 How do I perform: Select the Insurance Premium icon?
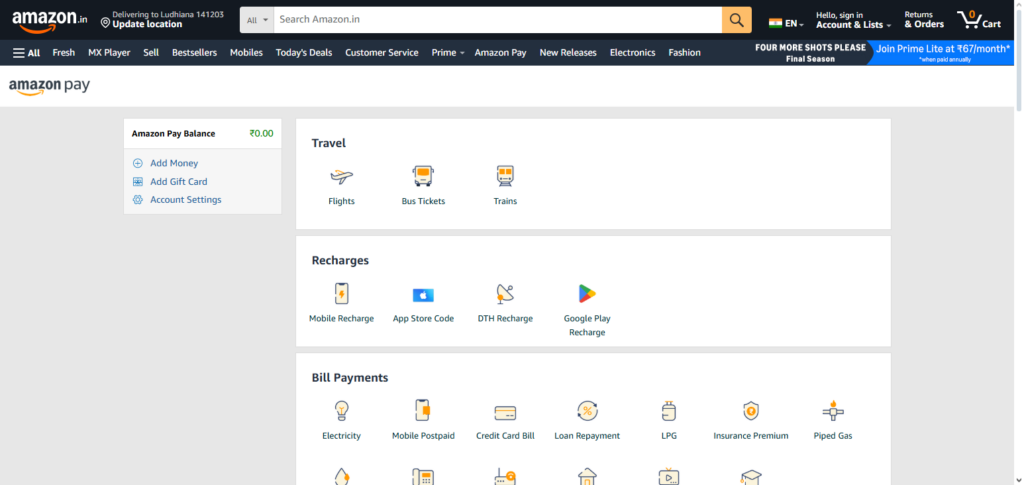(751, 411)
